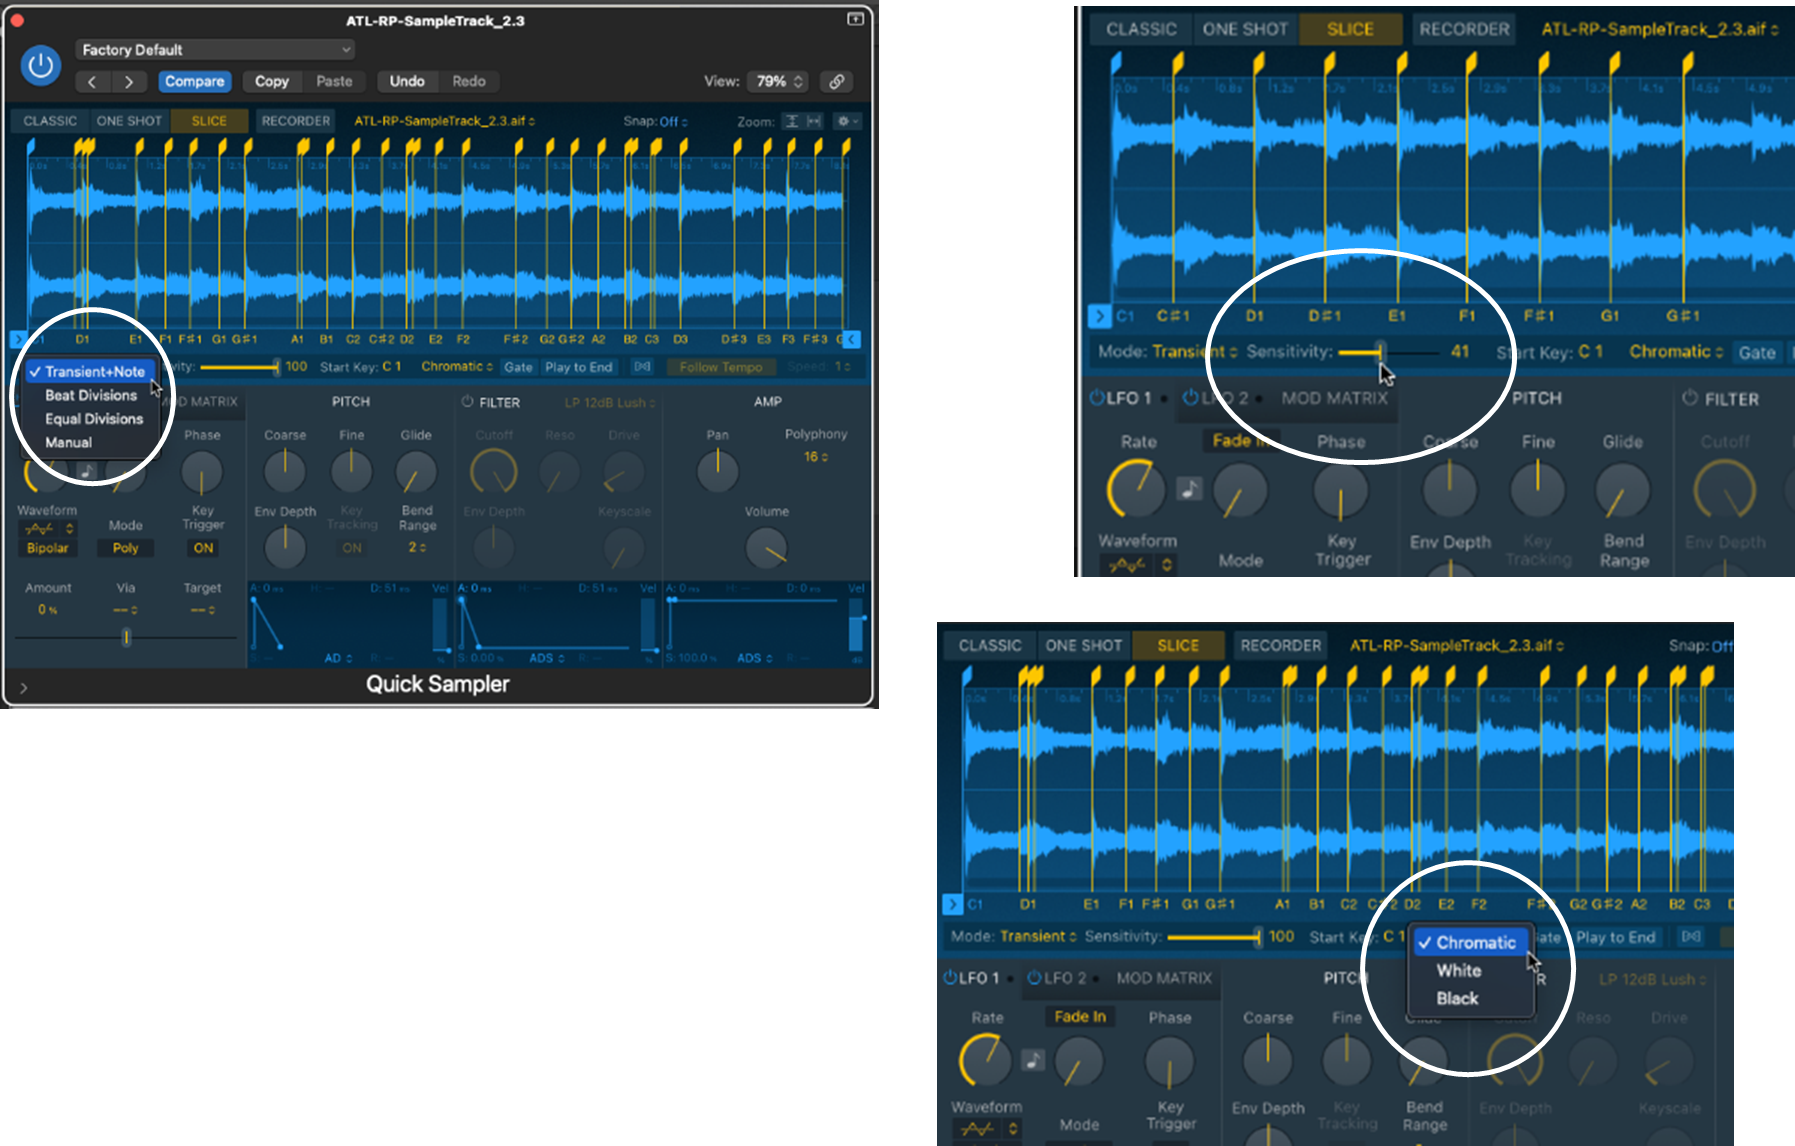Click the icon right of Play to End in main window
Image resolution: width=1795 pixels, height=1146 pixels.
point(642,367)
